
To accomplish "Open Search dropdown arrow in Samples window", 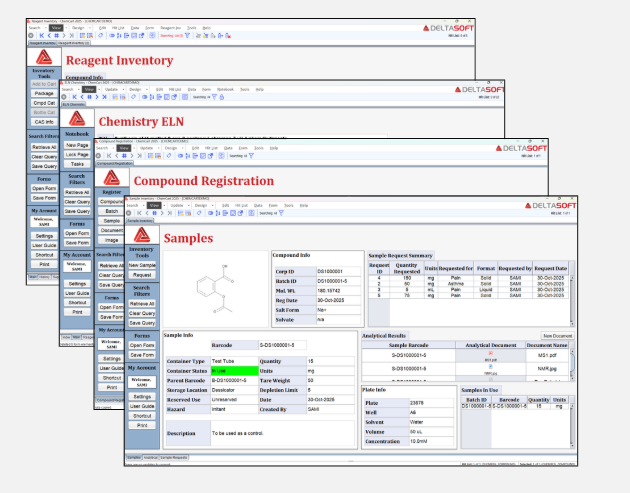I will tap(143, 205).
